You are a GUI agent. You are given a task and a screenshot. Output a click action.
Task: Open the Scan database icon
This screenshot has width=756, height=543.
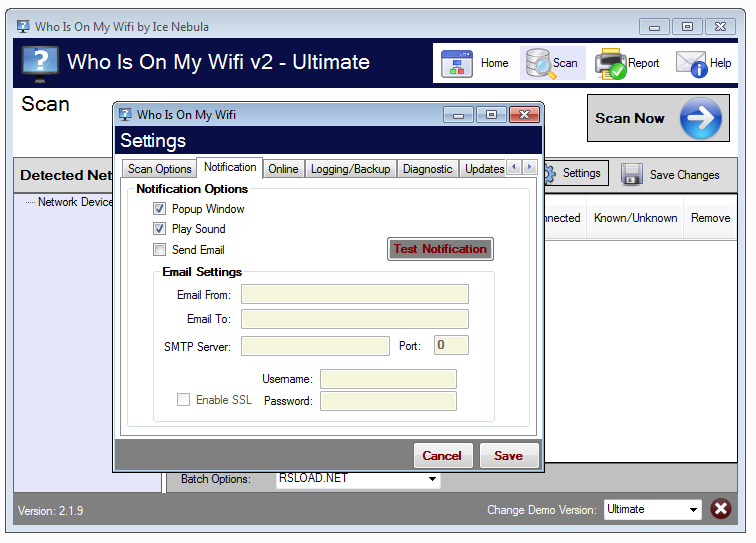click(540, 64)
